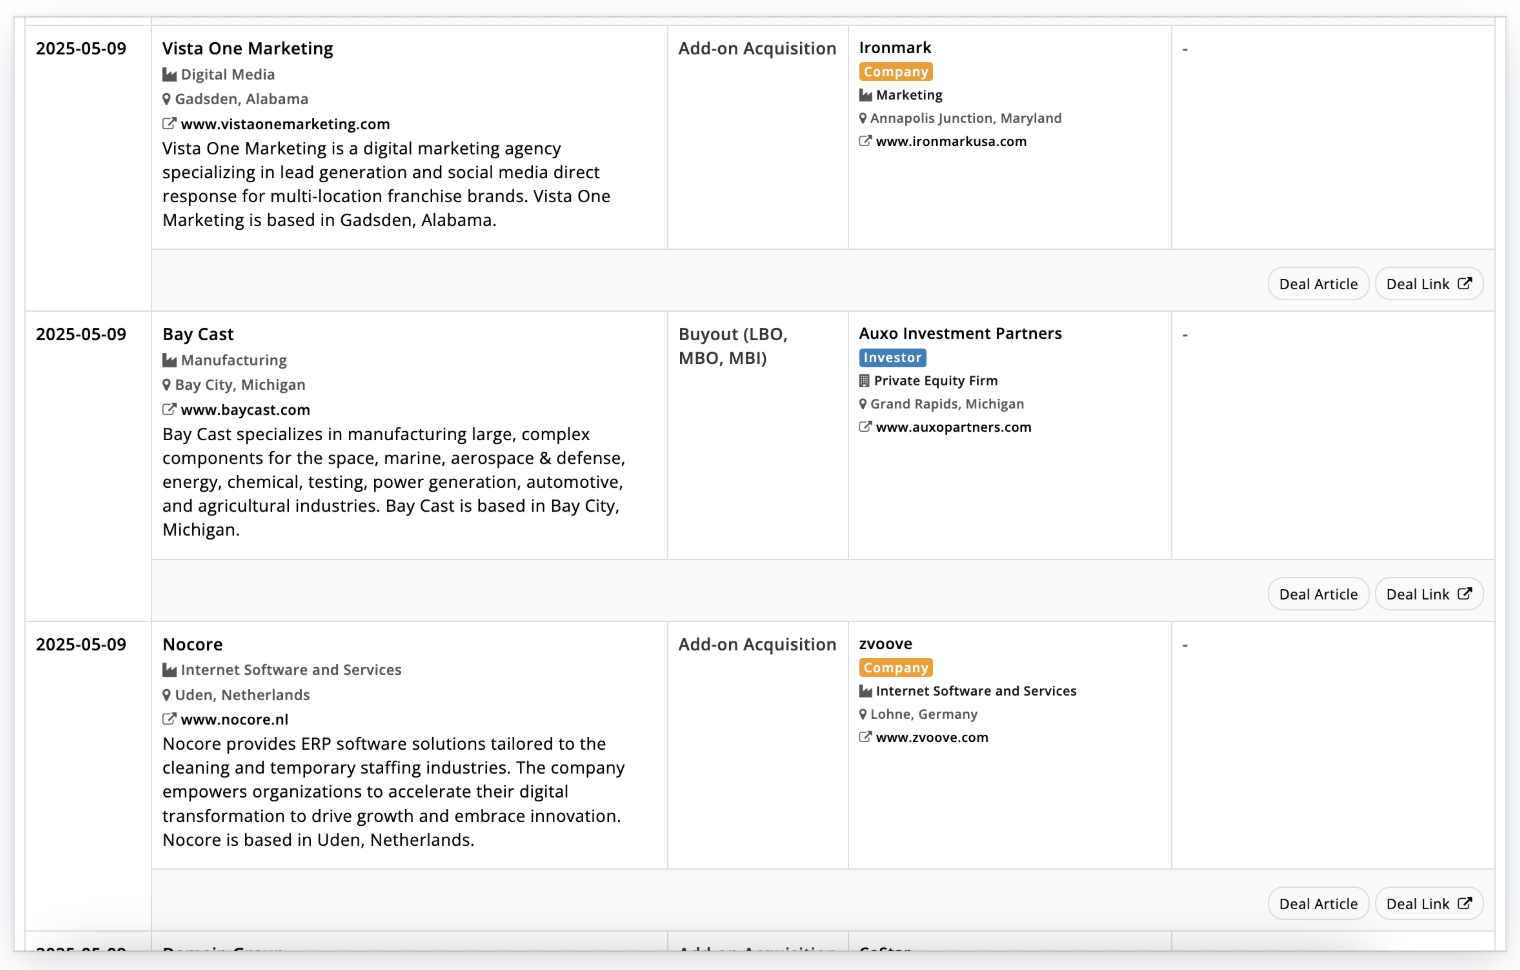Click the building icon beside Private Equity Firm
The image size is (1520, 970).
click(x=864, y=381)
